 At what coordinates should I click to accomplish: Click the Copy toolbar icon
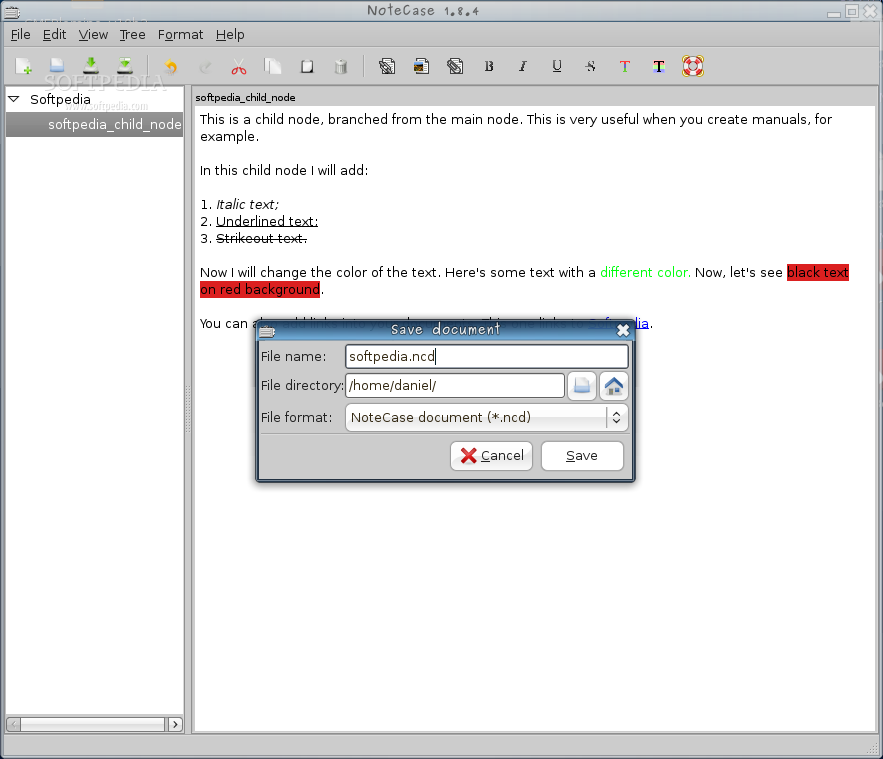[273, 66]
